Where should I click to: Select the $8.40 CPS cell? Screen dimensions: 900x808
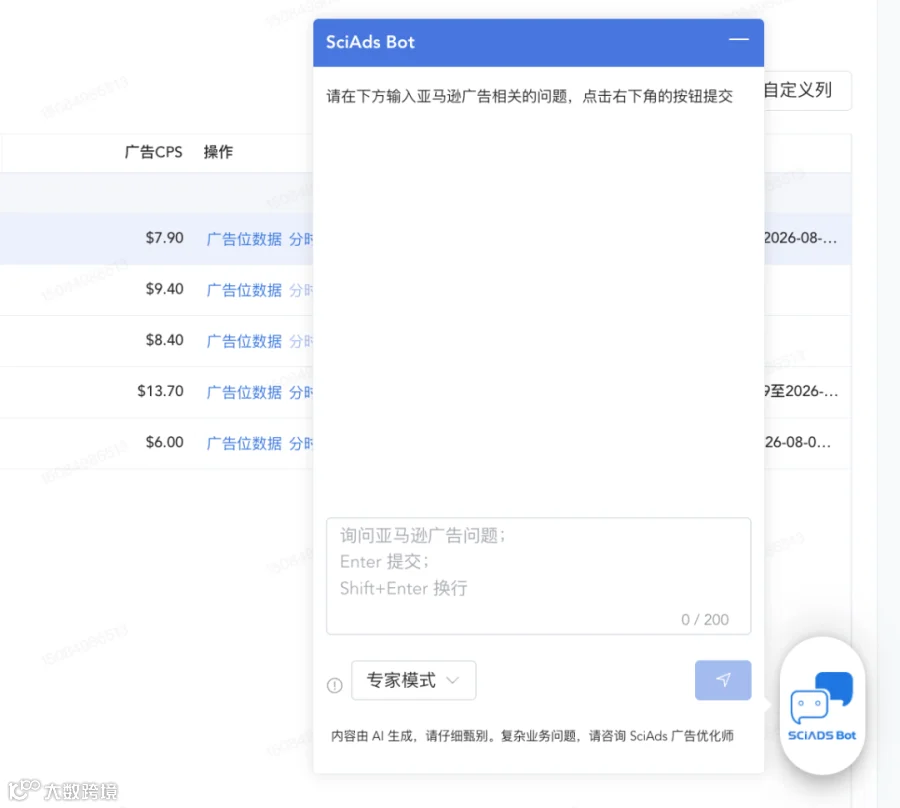point(164,340)
